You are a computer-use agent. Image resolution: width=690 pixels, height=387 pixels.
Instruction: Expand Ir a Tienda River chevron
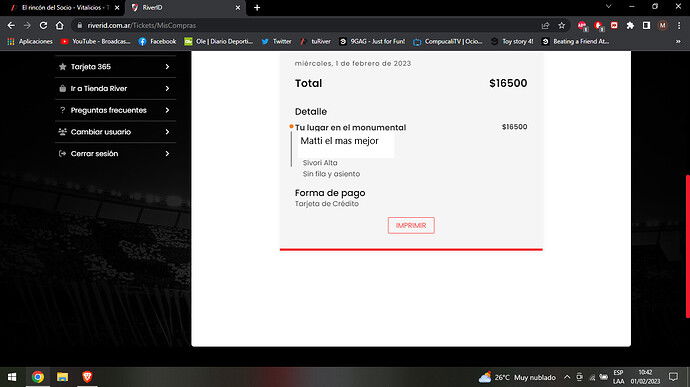click(x=167, y=88)
